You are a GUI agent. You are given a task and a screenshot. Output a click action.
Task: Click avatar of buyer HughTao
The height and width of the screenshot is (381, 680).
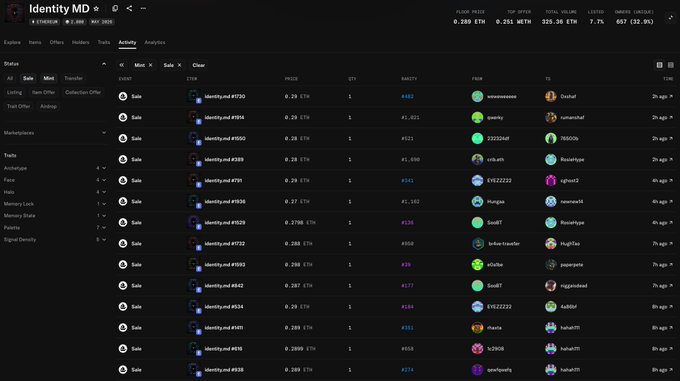pos(550,244)
